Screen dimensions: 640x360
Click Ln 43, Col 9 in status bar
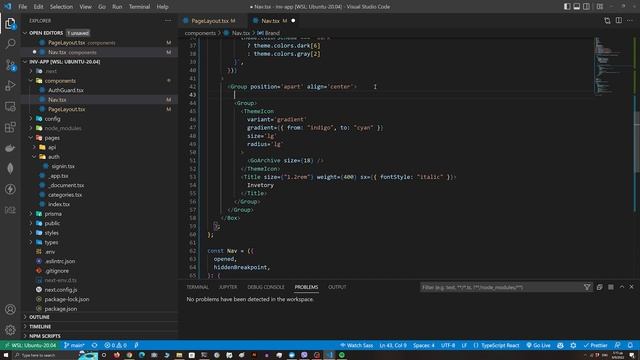(393, 345)
